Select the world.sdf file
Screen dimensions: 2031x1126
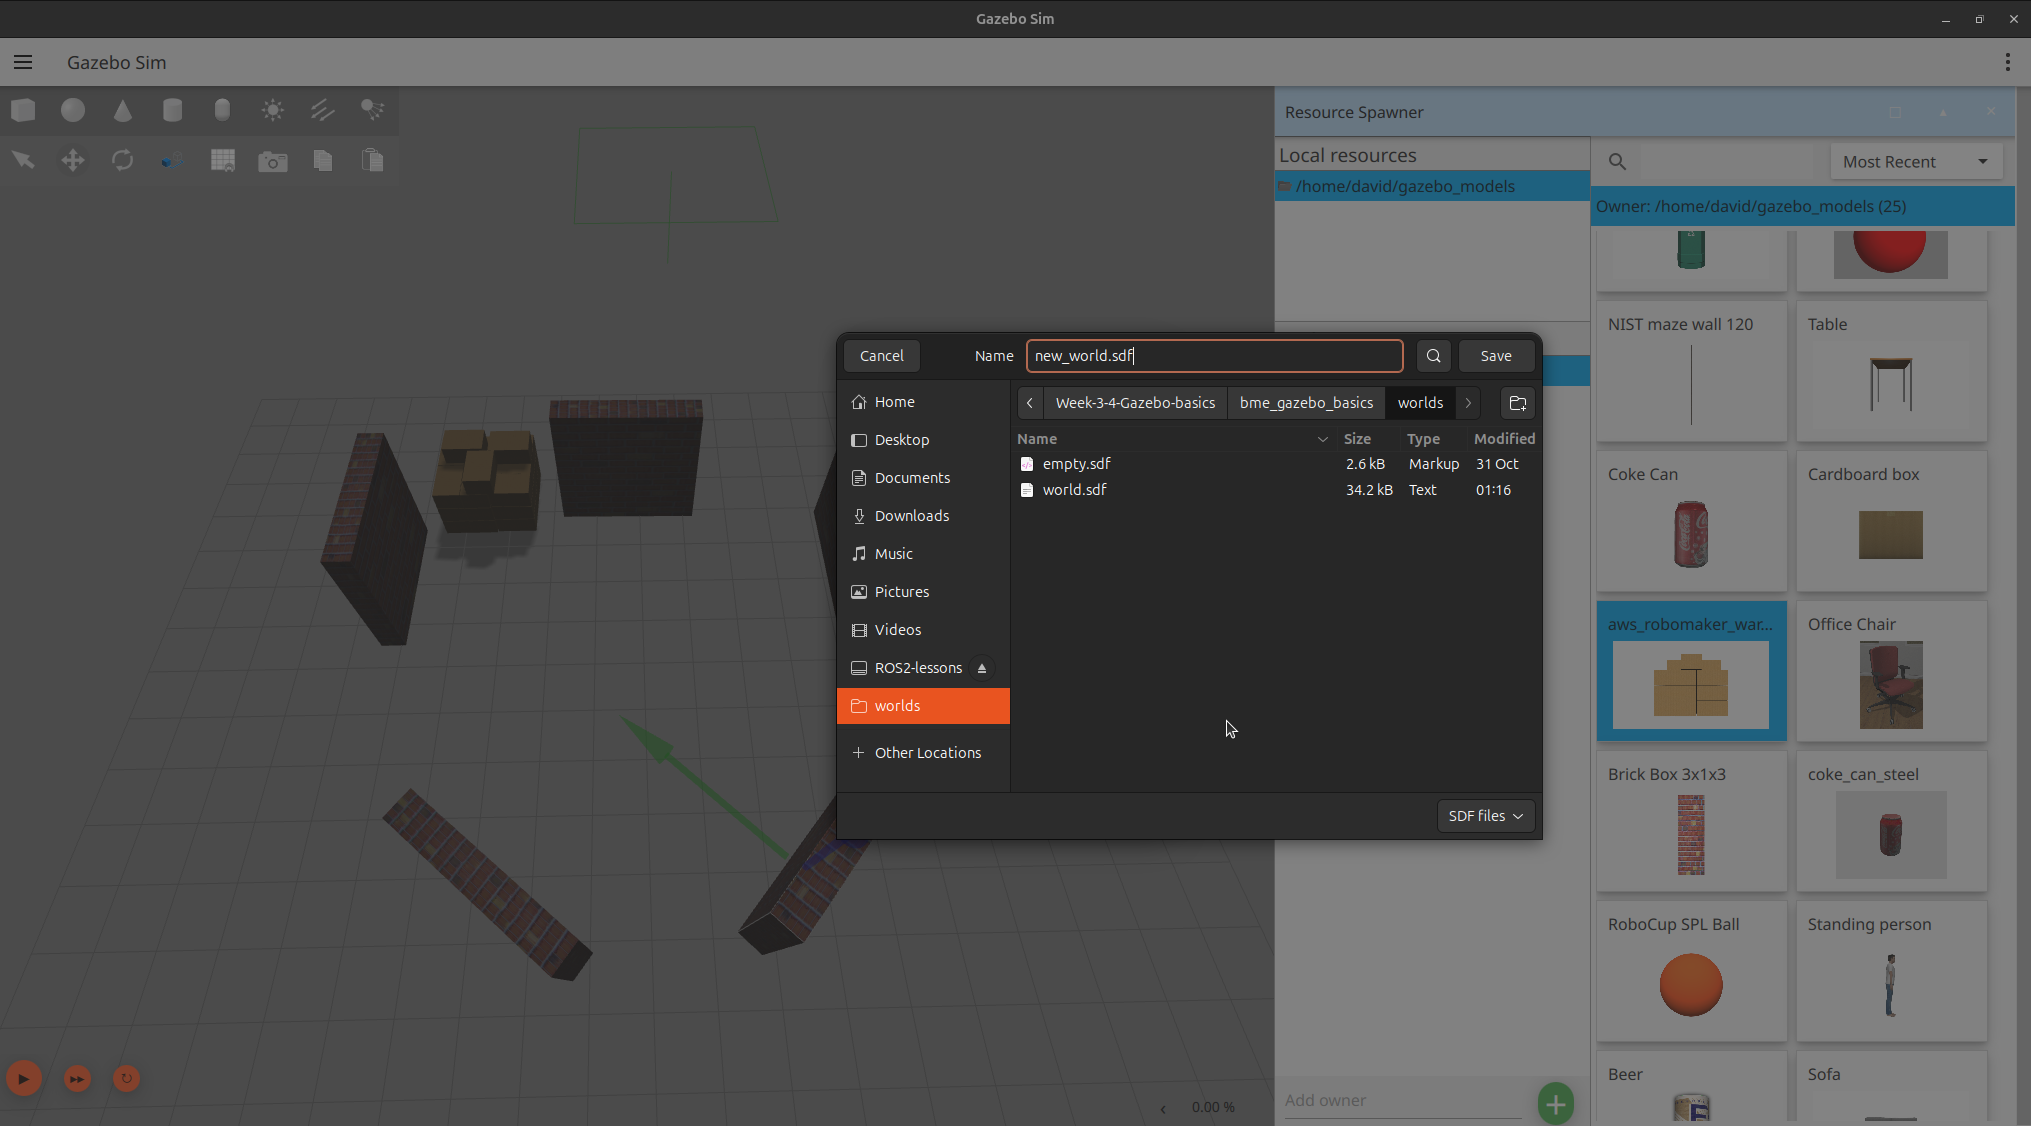[1074, 490]
